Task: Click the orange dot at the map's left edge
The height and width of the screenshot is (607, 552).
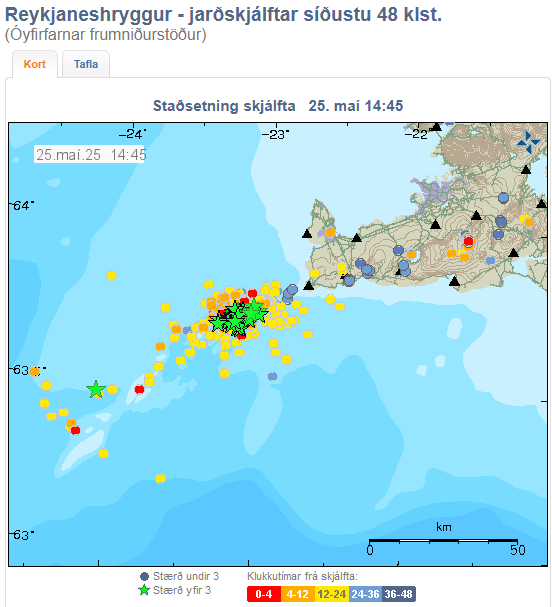Action: point(35,372)
